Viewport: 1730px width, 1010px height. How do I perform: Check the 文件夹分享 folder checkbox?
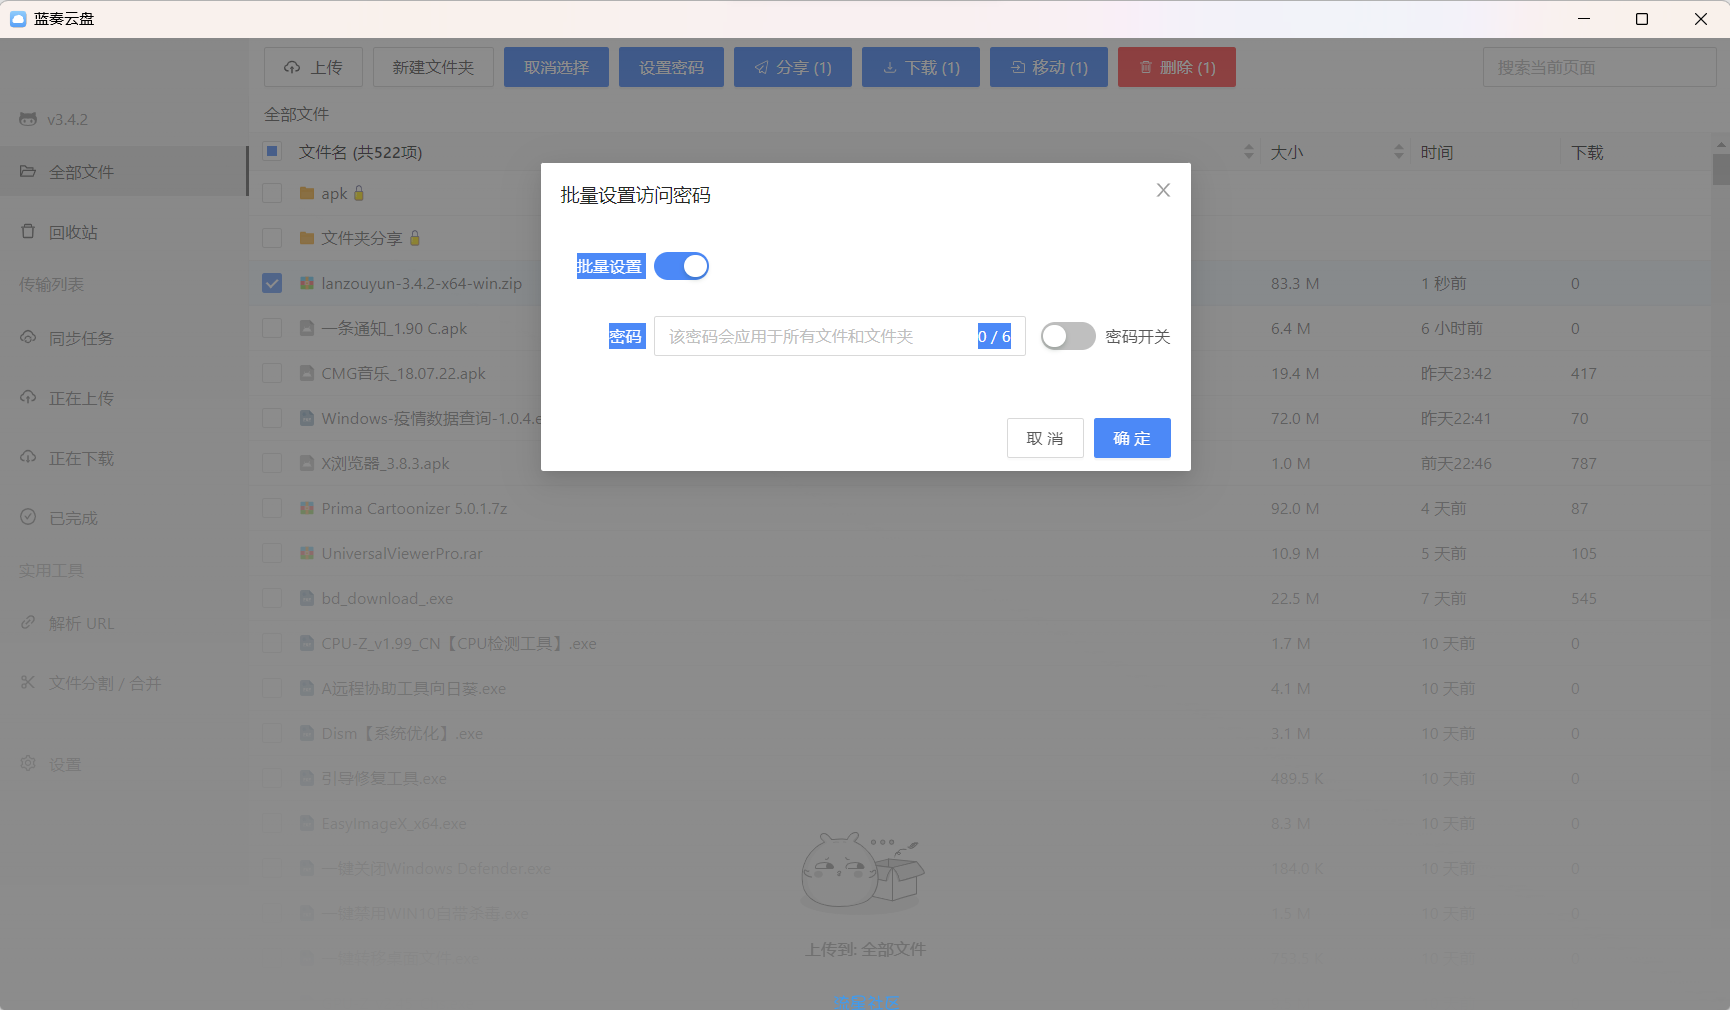(x=272, y=238)
